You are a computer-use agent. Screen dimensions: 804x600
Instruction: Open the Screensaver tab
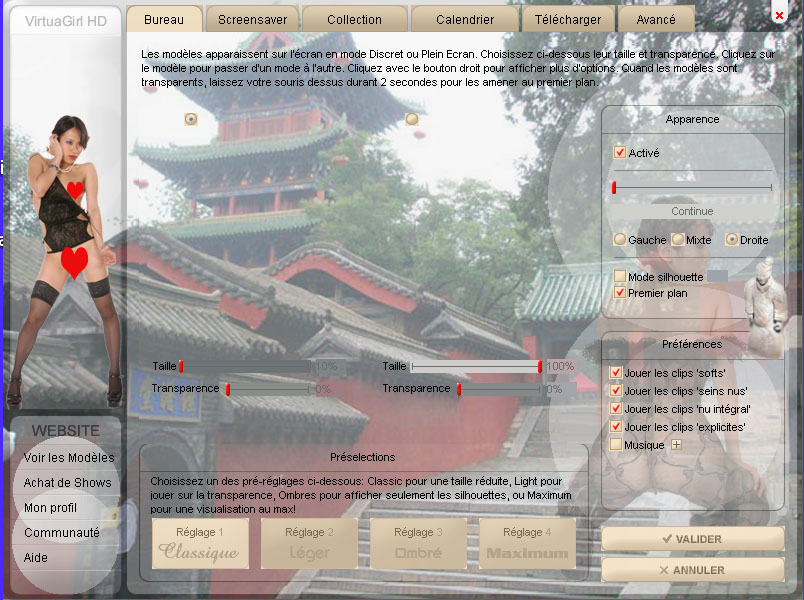(x=252, y=19)
